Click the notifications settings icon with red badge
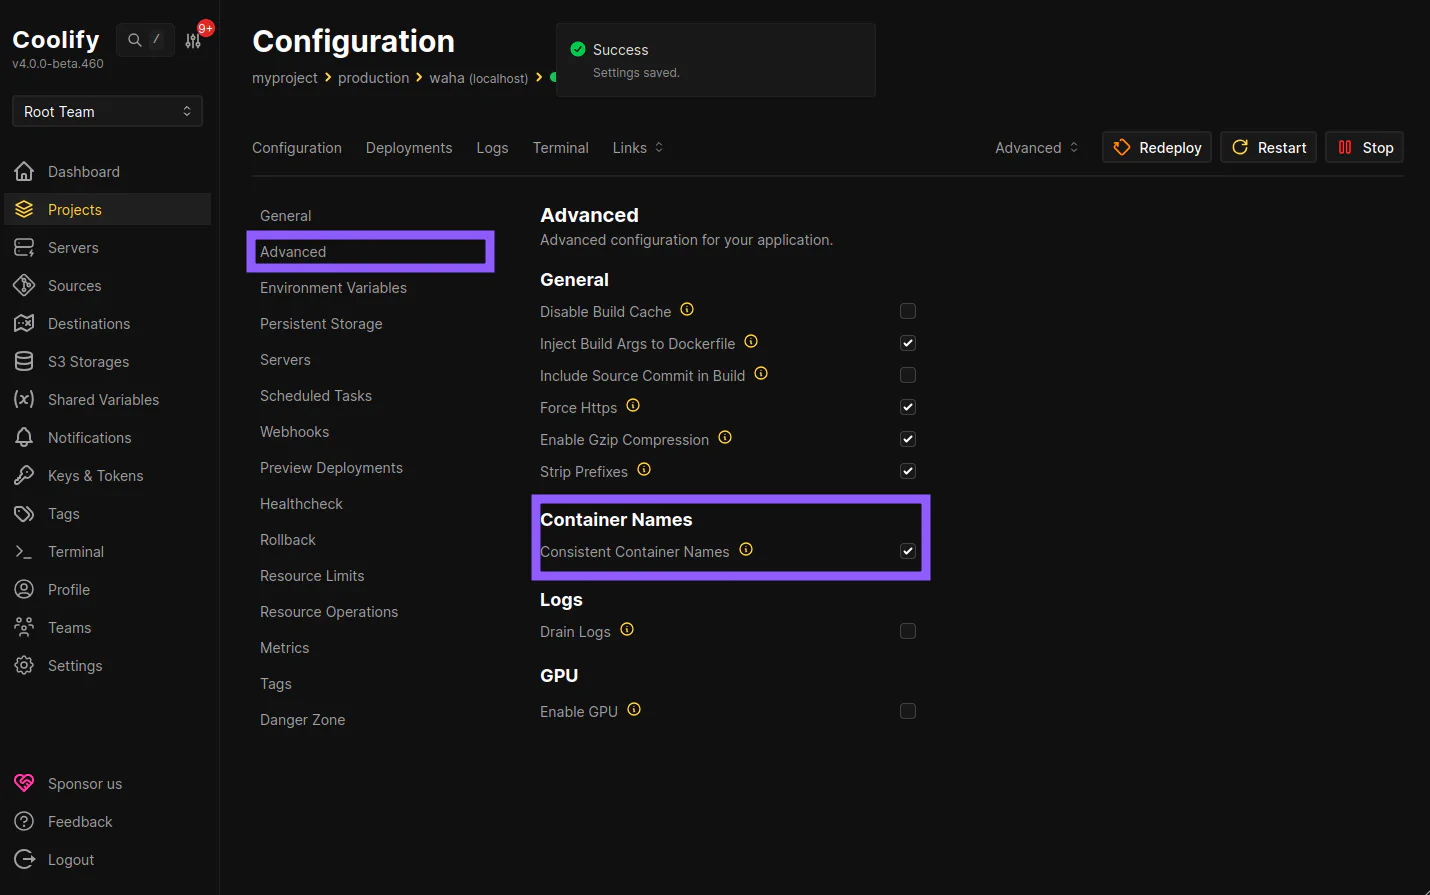The image size is (1430, 895). click(x=194, y=40)
